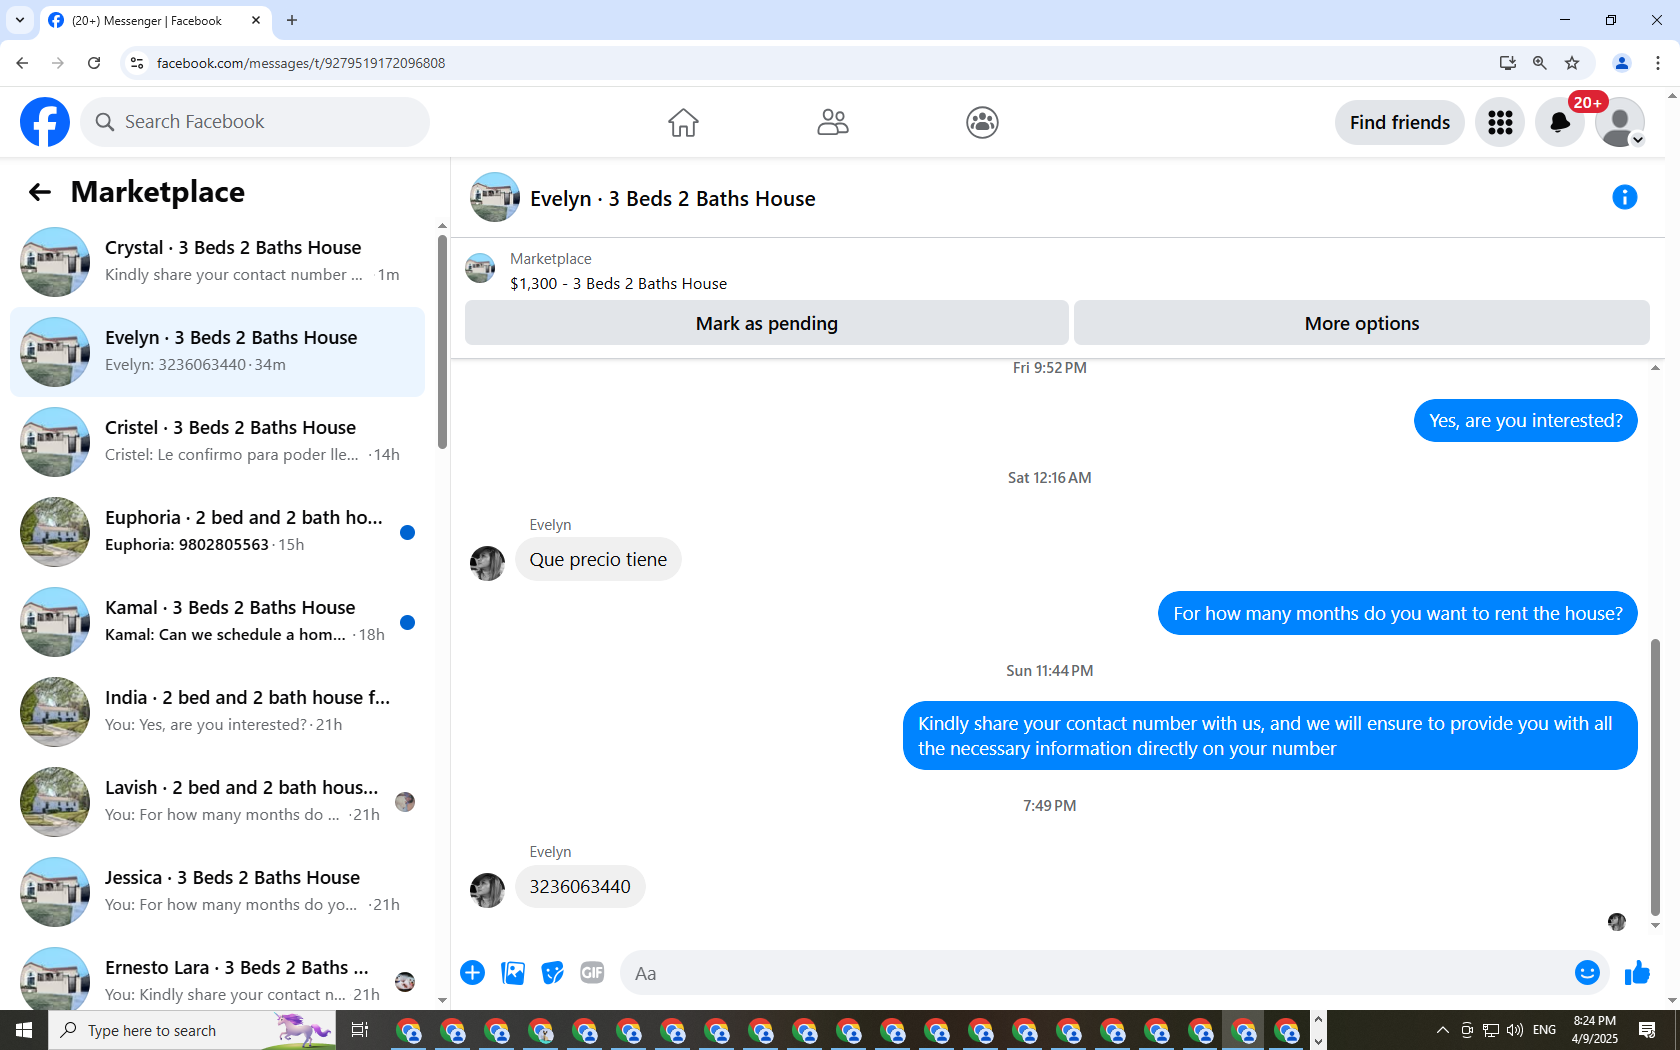Select the Messenger | Facebook tab
The height and width of the screenshot is (1050, 1680).
point(155,21)
